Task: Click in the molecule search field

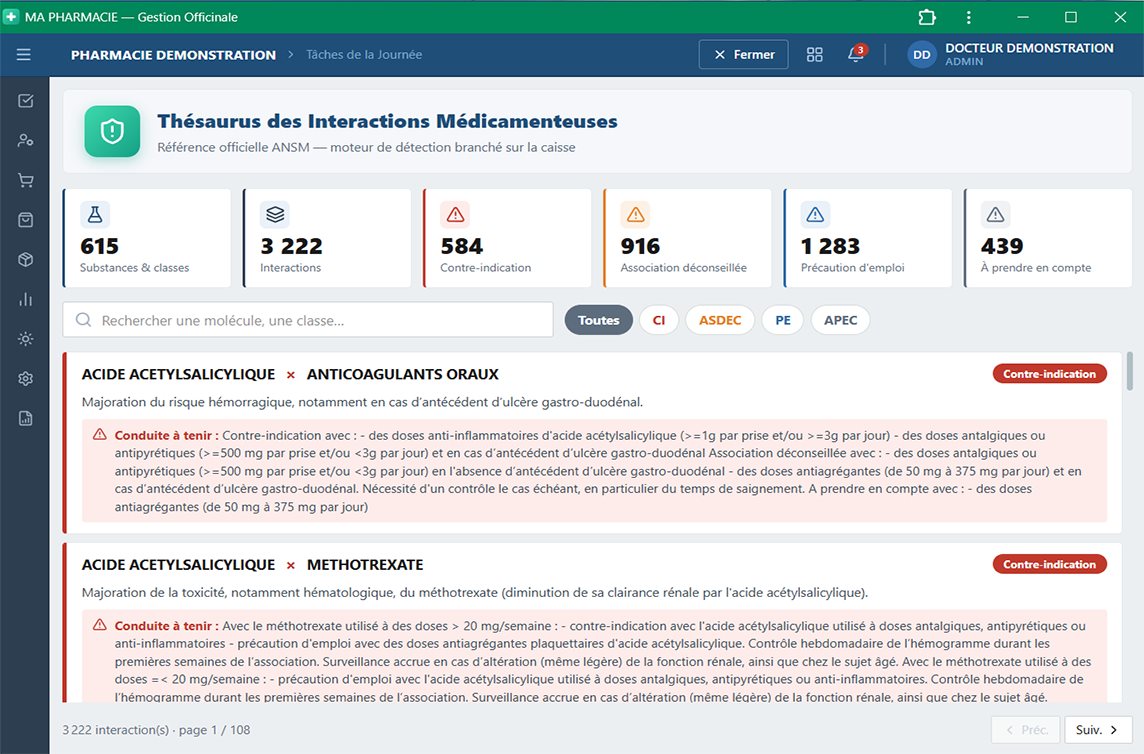Action: [308, 320]
